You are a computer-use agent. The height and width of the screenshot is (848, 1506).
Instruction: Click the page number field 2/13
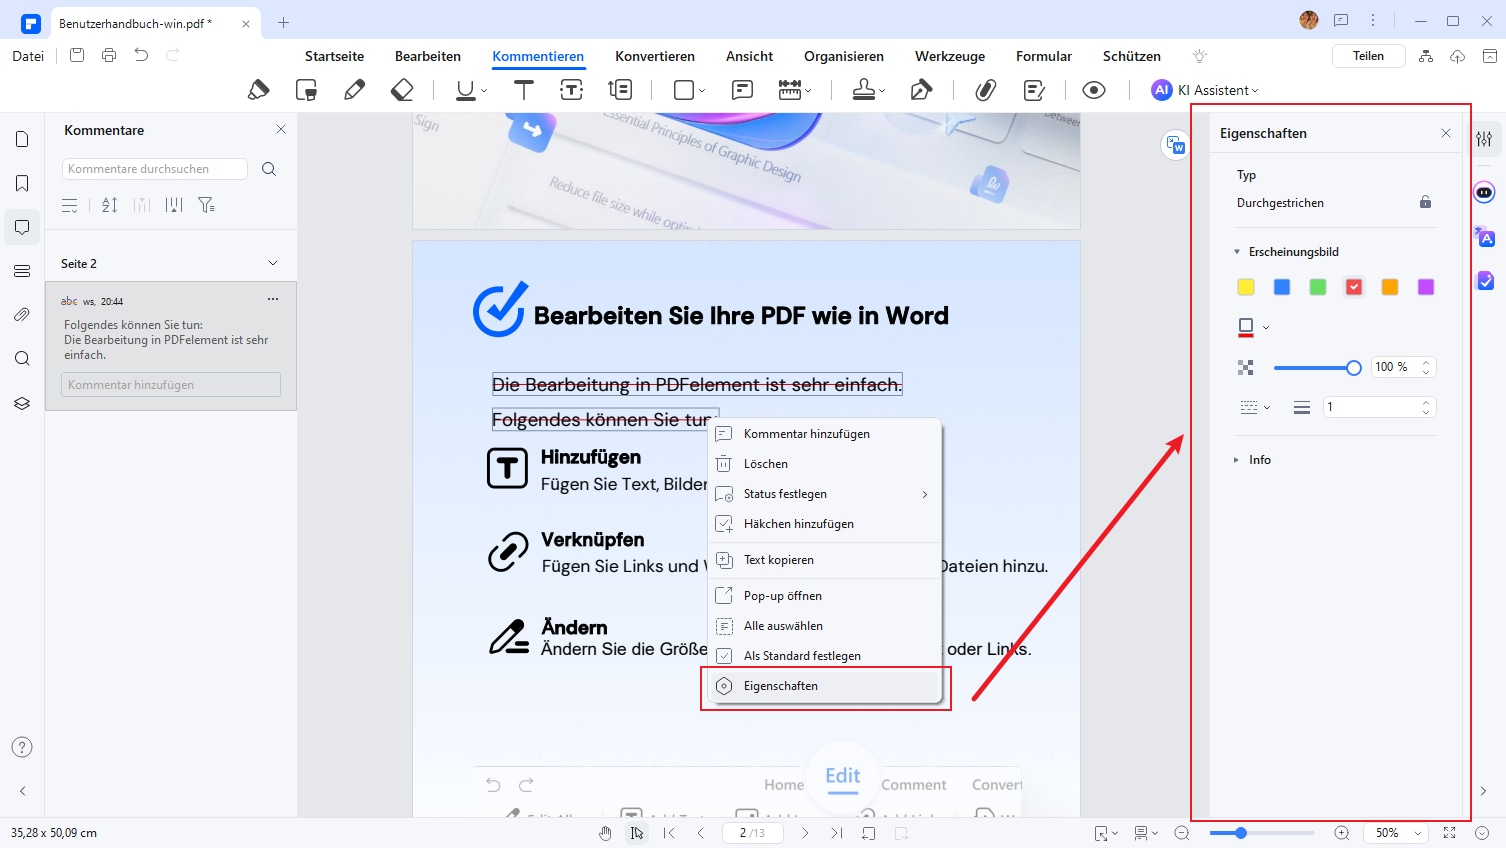[752, 833]
